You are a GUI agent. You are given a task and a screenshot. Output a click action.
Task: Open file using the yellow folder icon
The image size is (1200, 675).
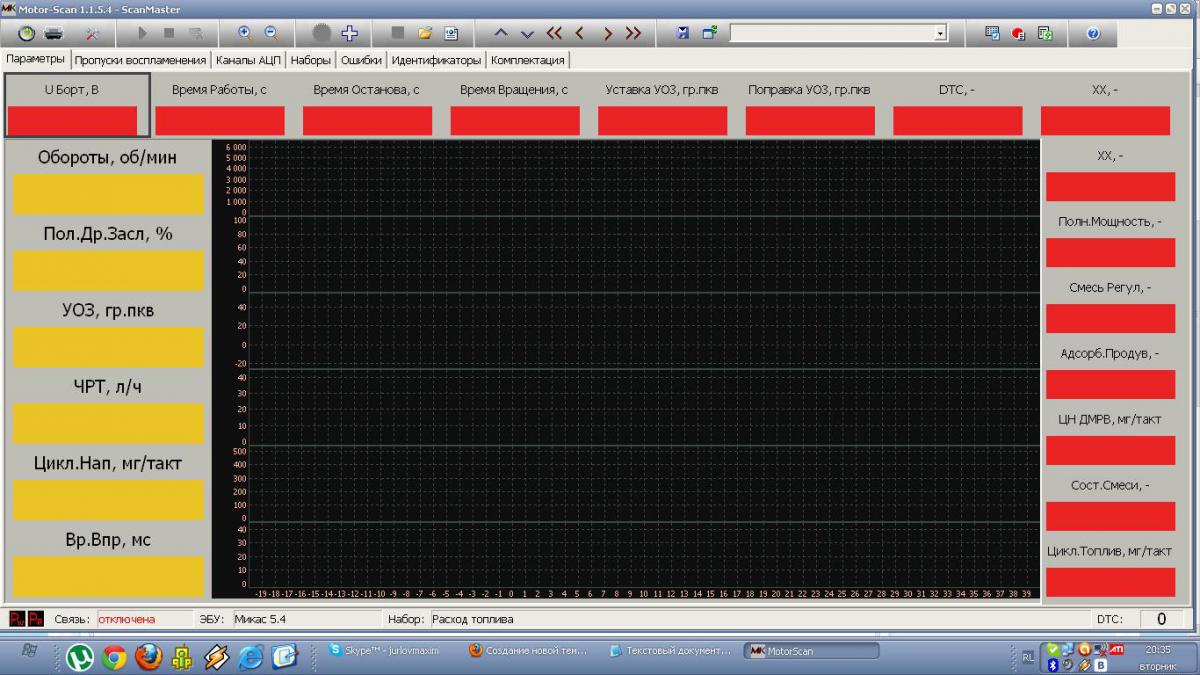click(x=425, y=33)
